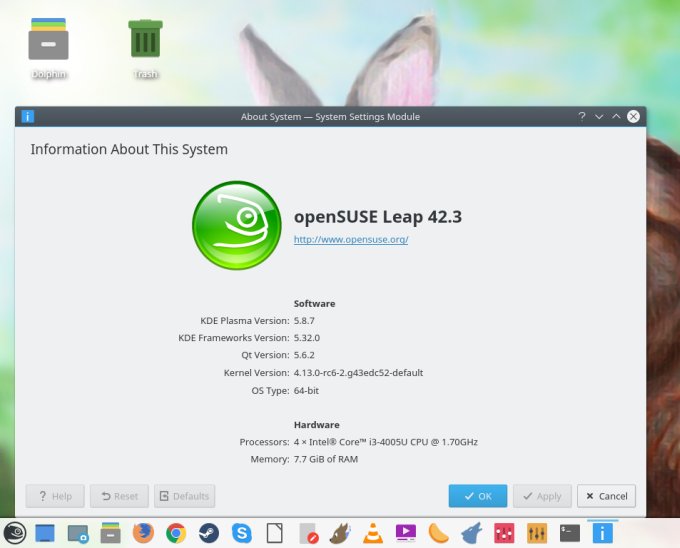Maximize the About System window

[616, 116]
